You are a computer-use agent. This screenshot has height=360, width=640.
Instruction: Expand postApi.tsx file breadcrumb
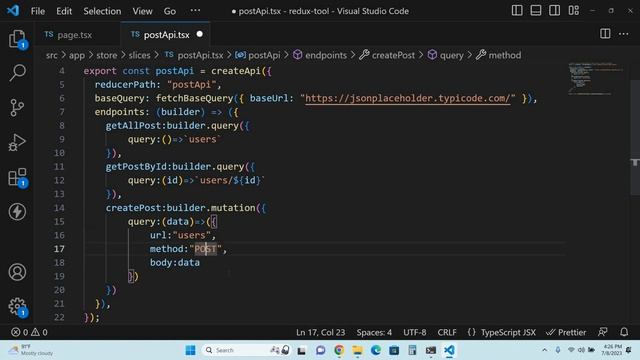pos(194,55)
